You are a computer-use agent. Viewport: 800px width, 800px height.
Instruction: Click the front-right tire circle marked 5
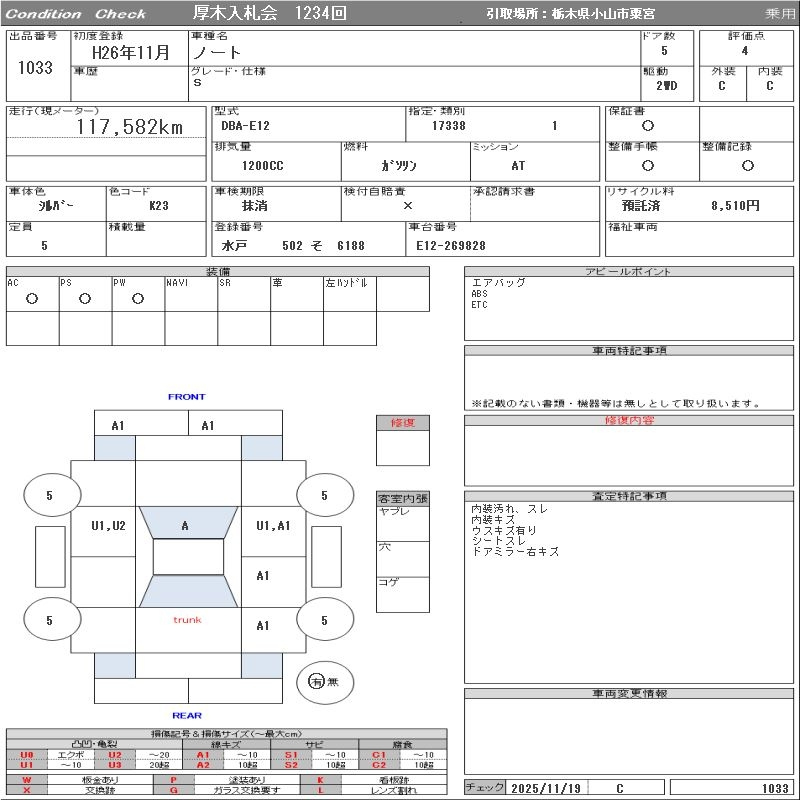(x=324, y=495)
